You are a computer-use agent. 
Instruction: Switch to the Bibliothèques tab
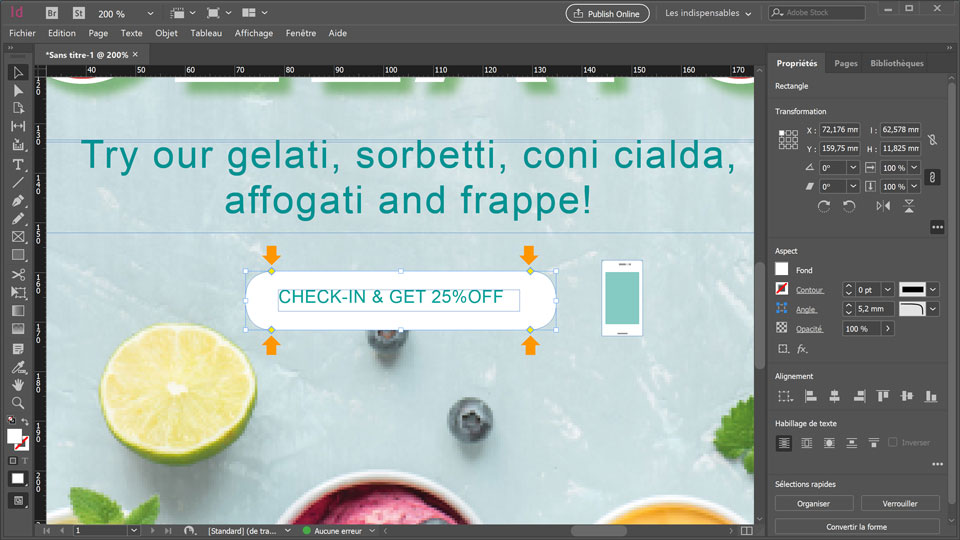pos(897,63)
